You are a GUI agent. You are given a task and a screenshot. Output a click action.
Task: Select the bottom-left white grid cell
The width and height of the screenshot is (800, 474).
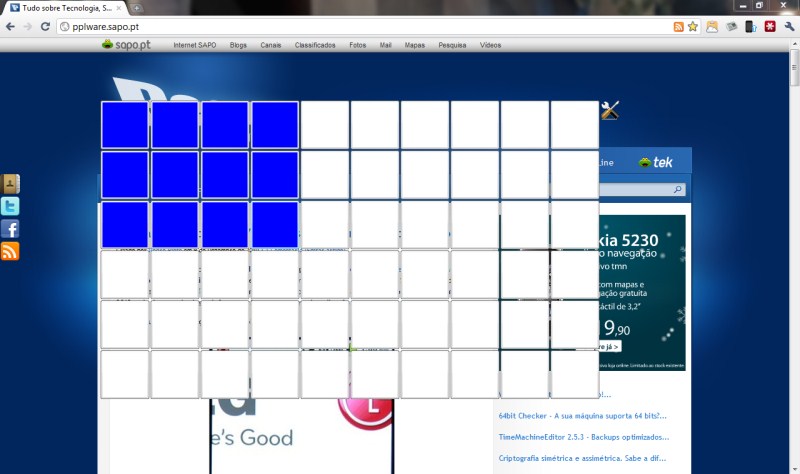[x=124, y=375]
